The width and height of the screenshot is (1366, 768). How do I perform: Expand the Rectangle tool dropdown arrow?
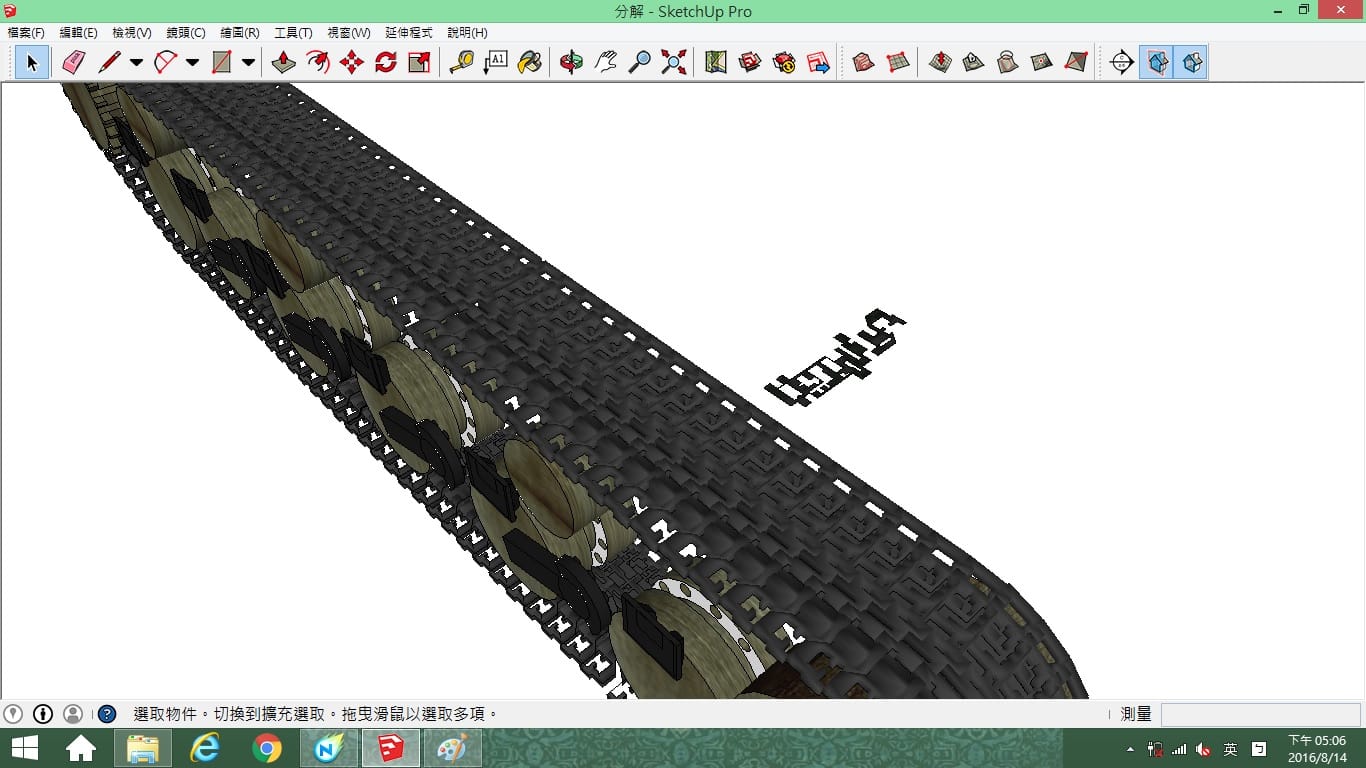pos(248,62)
